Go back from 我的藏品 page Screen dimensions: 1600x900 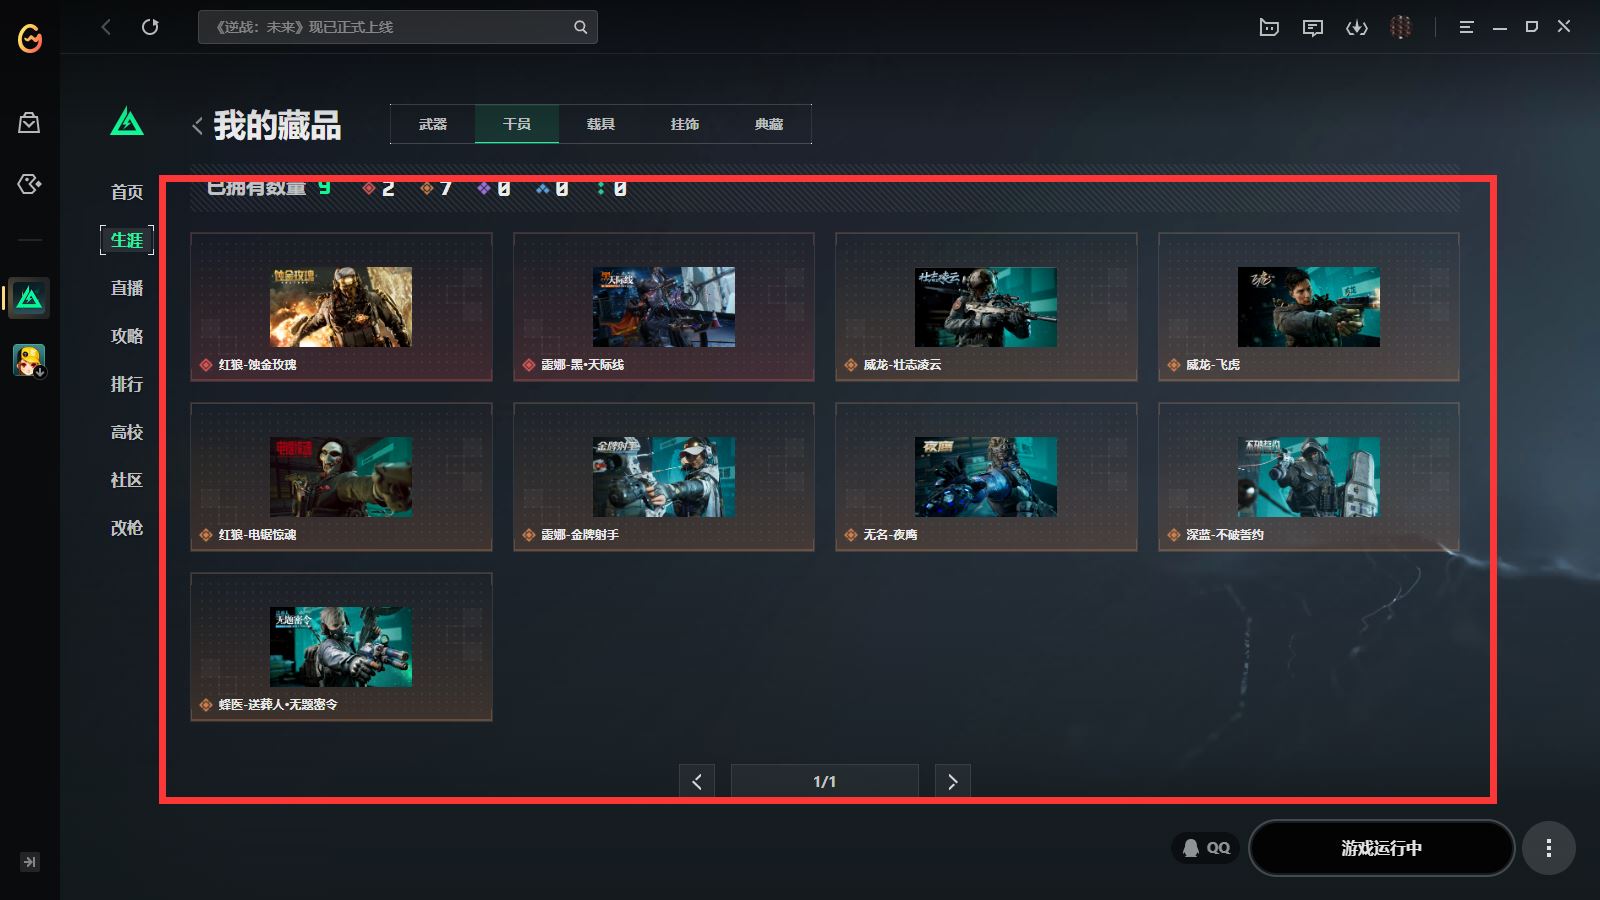click(197, 125)
